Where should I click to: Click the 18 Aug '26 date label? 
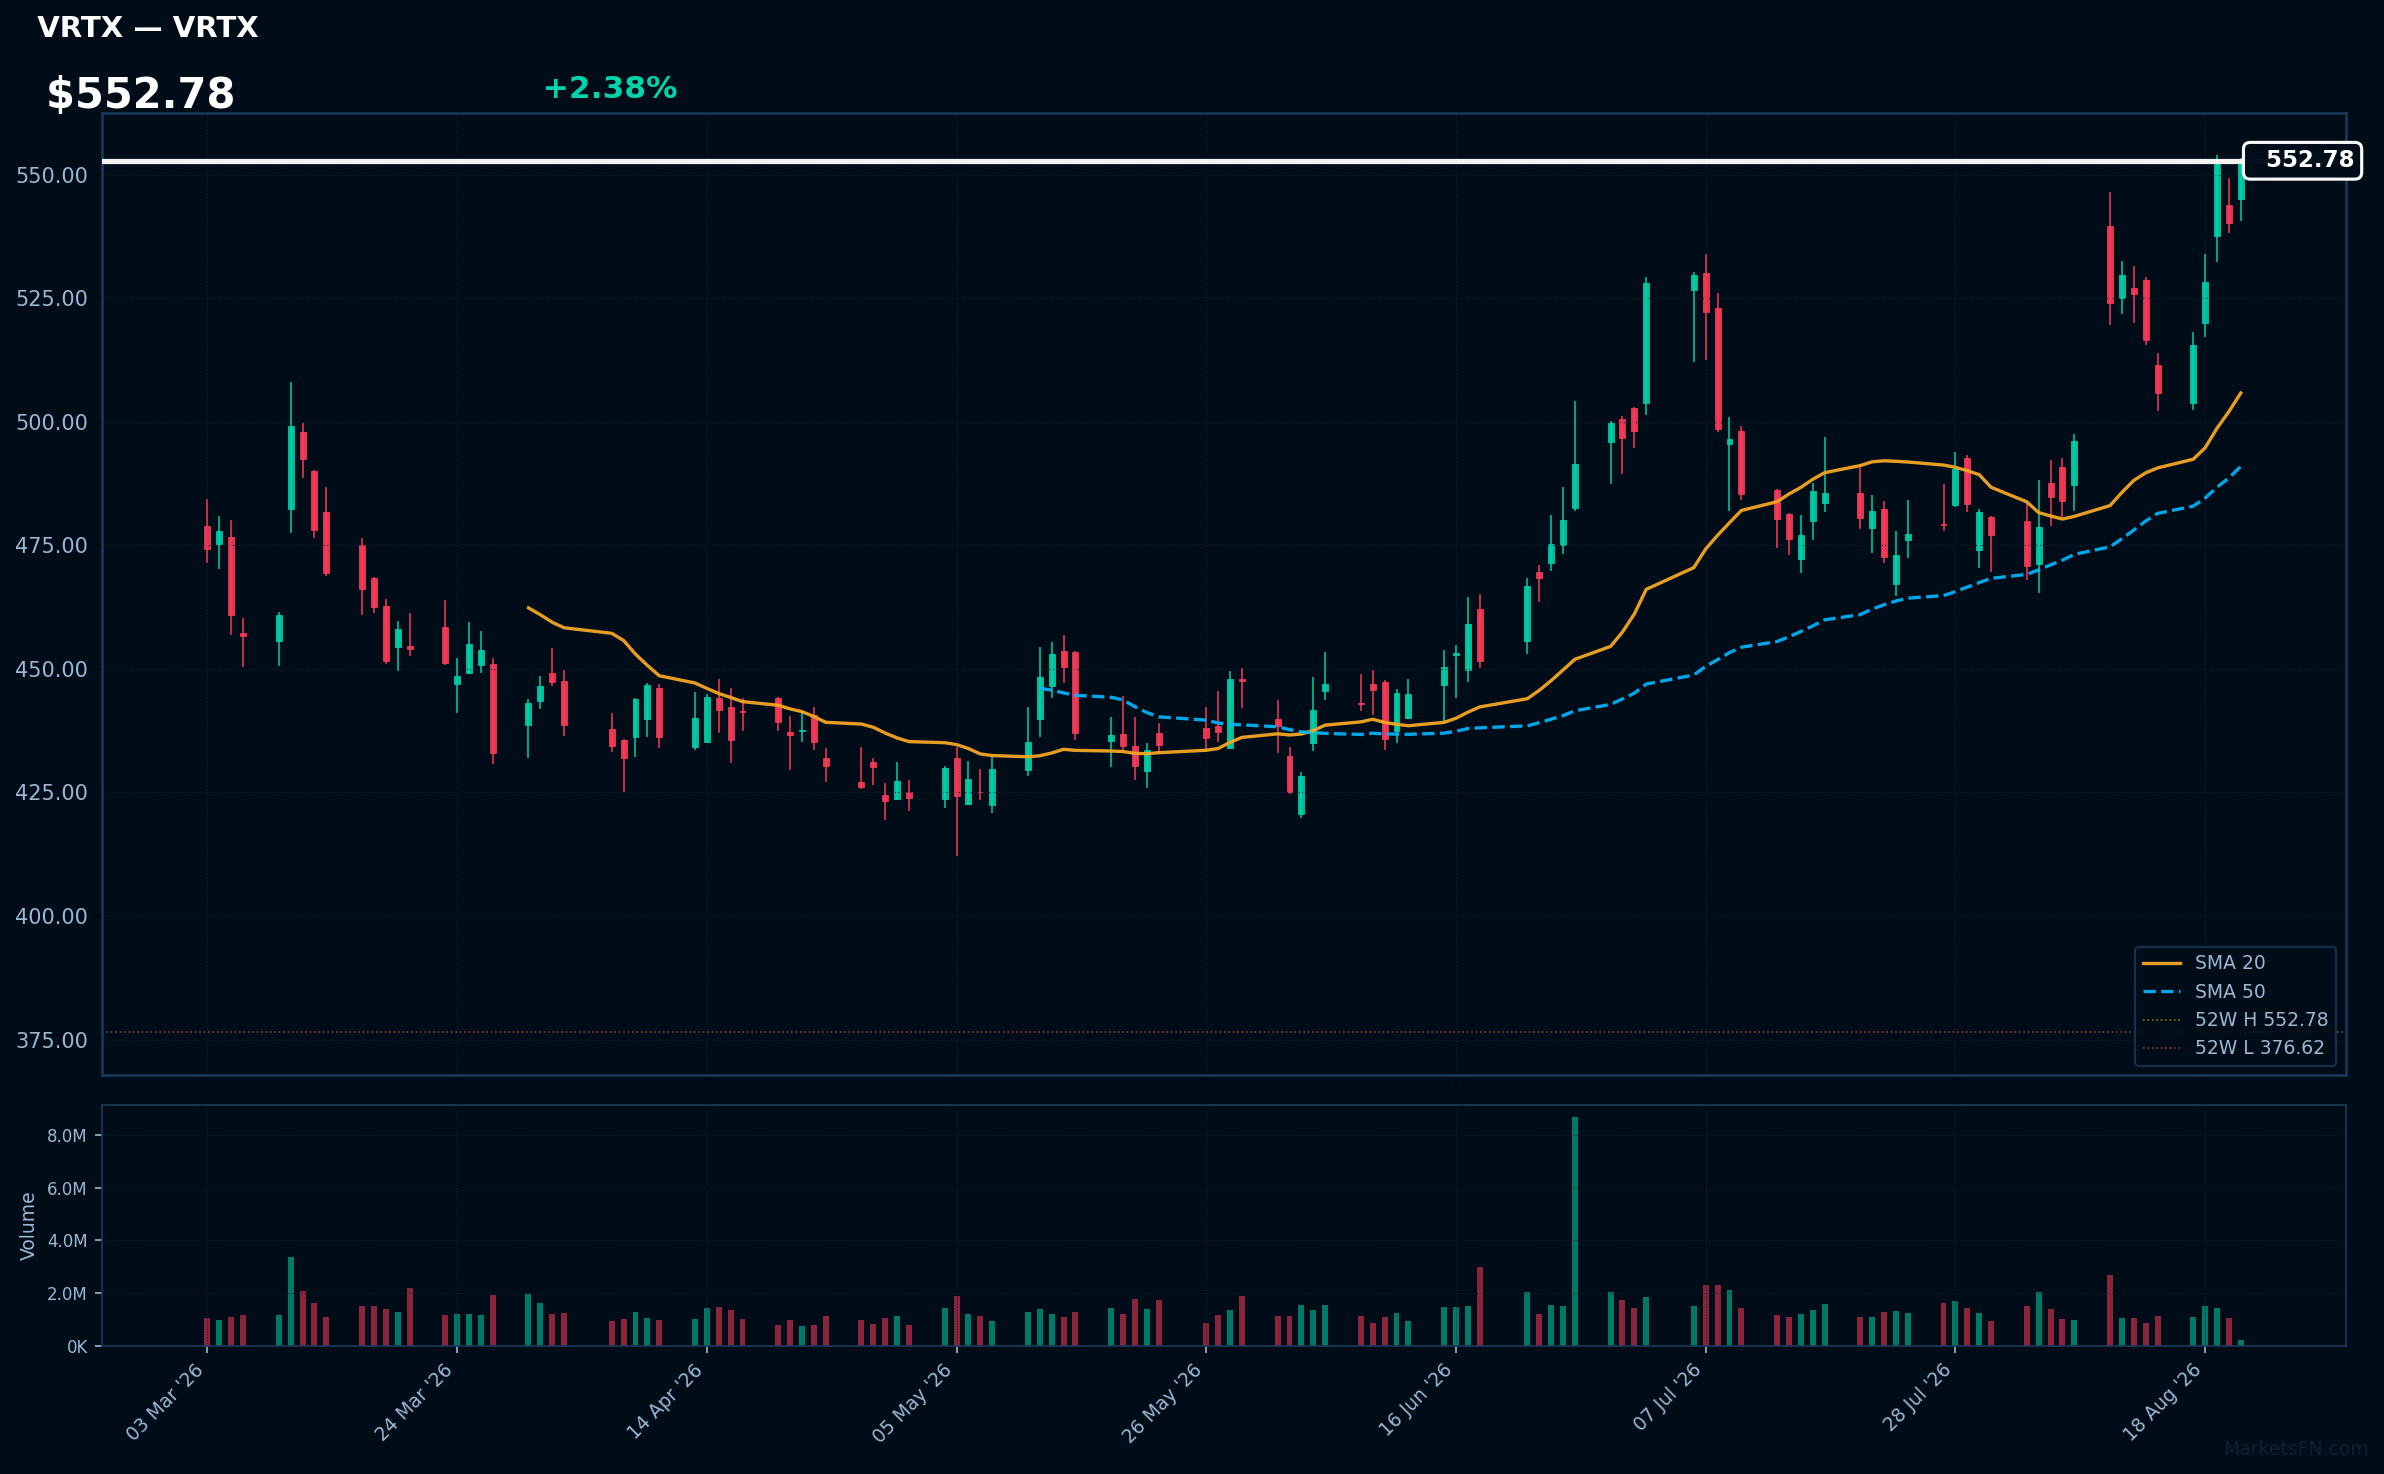(2162, 1401)
